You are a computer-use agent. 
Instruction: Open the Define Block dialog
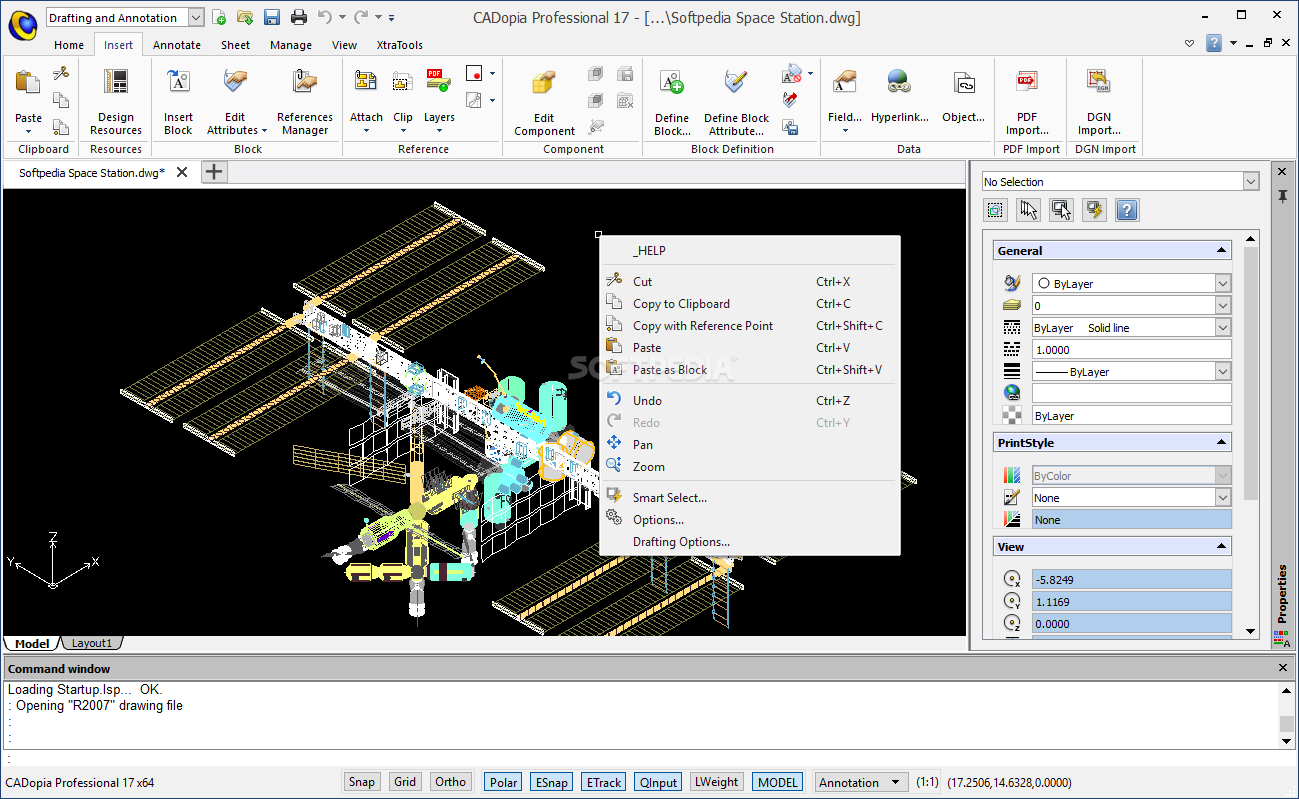(672, 101)
